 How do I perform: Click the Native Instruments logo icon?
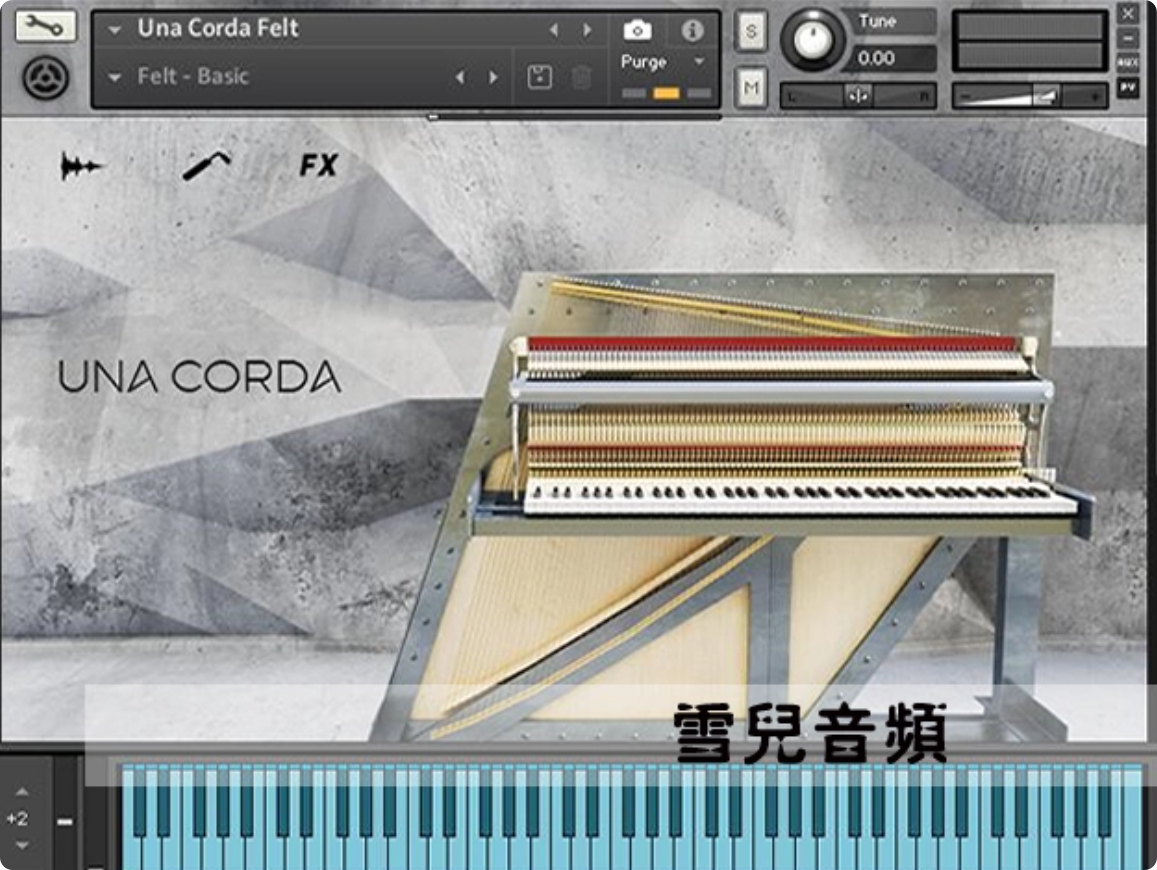[46, 77]
